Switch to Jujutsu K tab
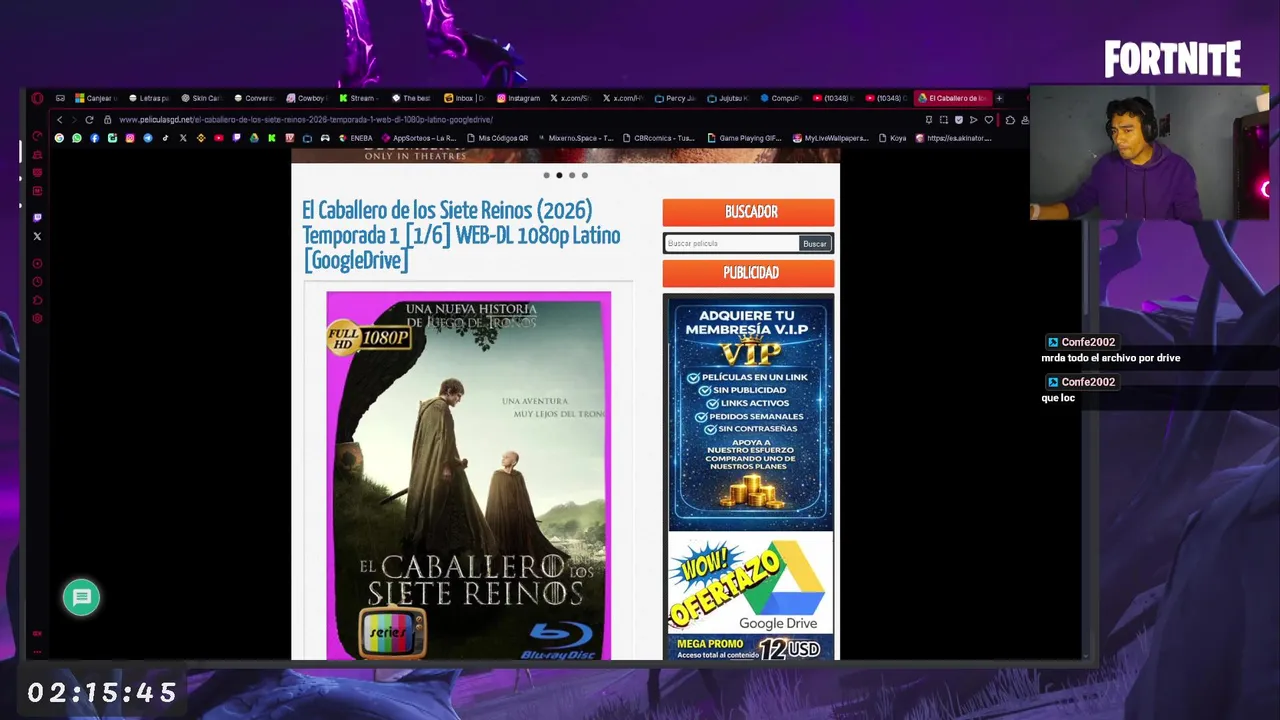This screenshot has width=1280, height=720. [x=728, y=98]
